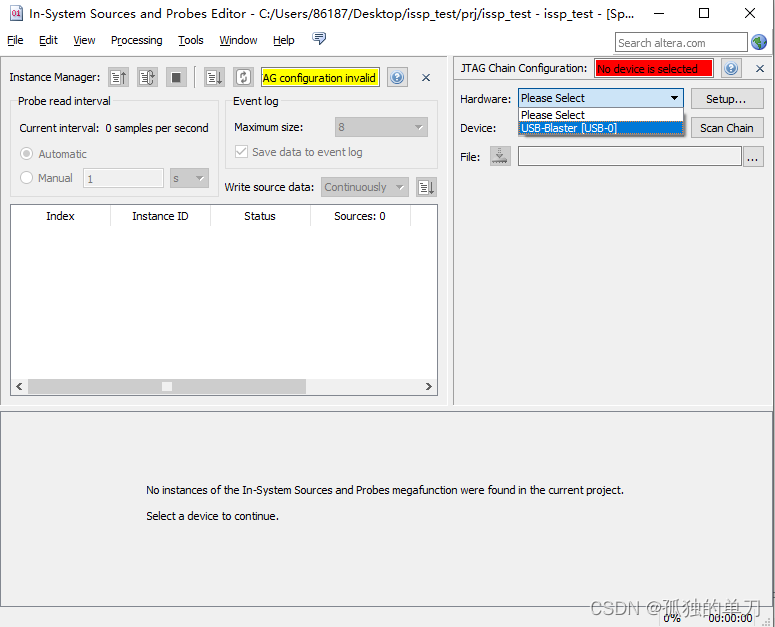Open the File menu
The height and width of the screenshot is (627, 775).
(15, 40)
